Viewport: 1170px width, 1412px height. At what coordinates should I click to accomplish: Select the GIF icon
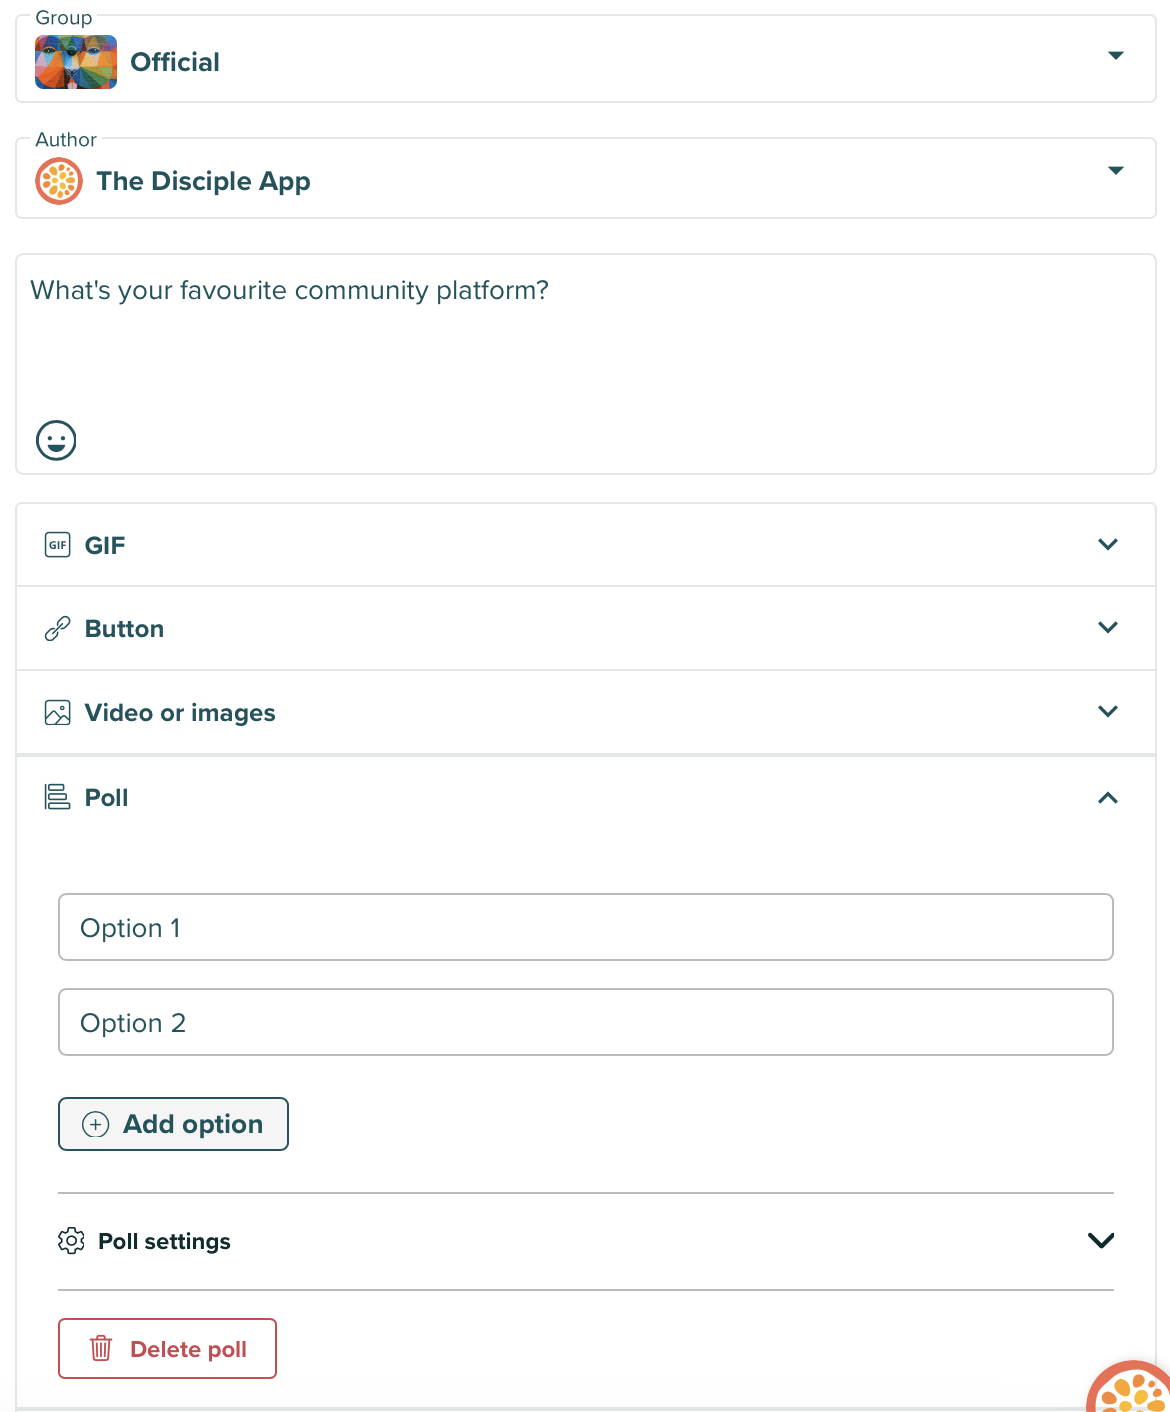57,545
